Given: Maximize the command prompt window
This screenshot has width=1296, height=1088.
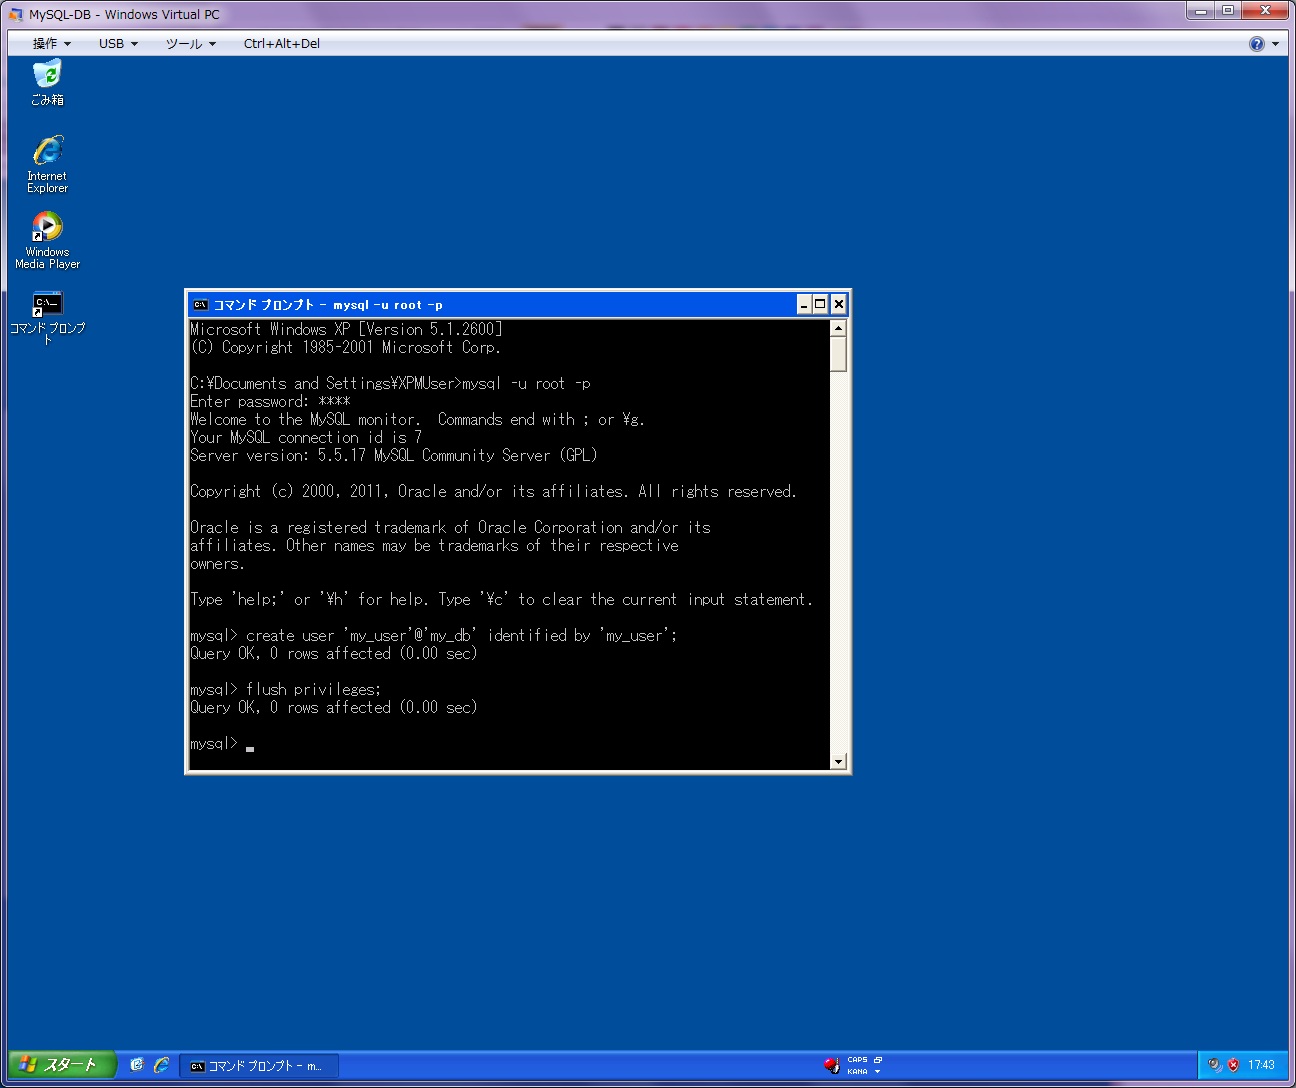Looking at the screenshot, I should tap(821, 304).
